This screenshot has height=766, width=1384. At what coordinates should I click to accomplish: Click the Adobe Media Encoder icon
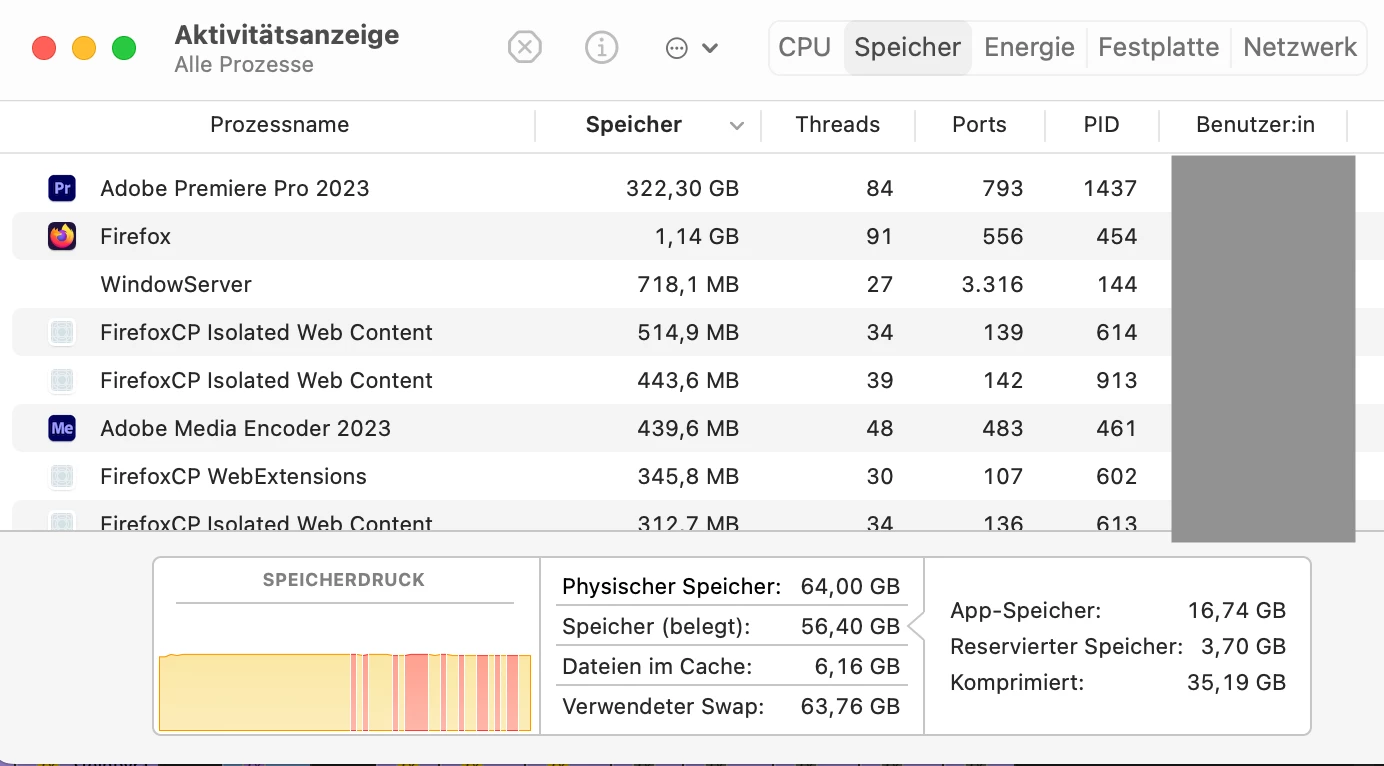[x=62, y=428]
